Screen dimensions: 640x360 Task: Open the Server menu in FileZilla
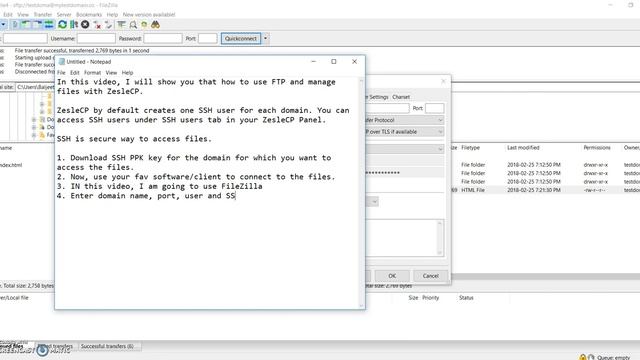[x=64, y=14]
